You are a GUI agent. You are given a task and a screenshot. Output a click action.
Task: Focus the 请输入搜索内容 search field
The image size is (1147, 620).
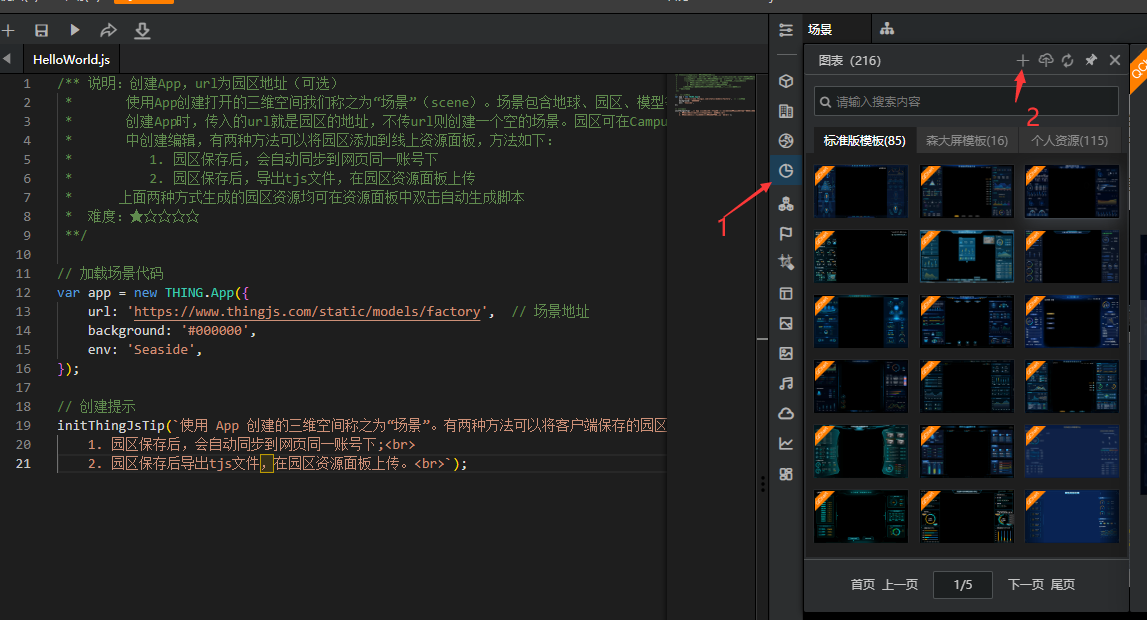(966, 102)
